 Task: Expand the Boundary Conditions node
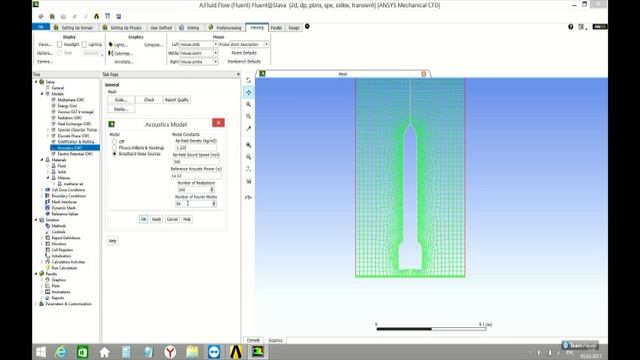click(x=42, y=196)
